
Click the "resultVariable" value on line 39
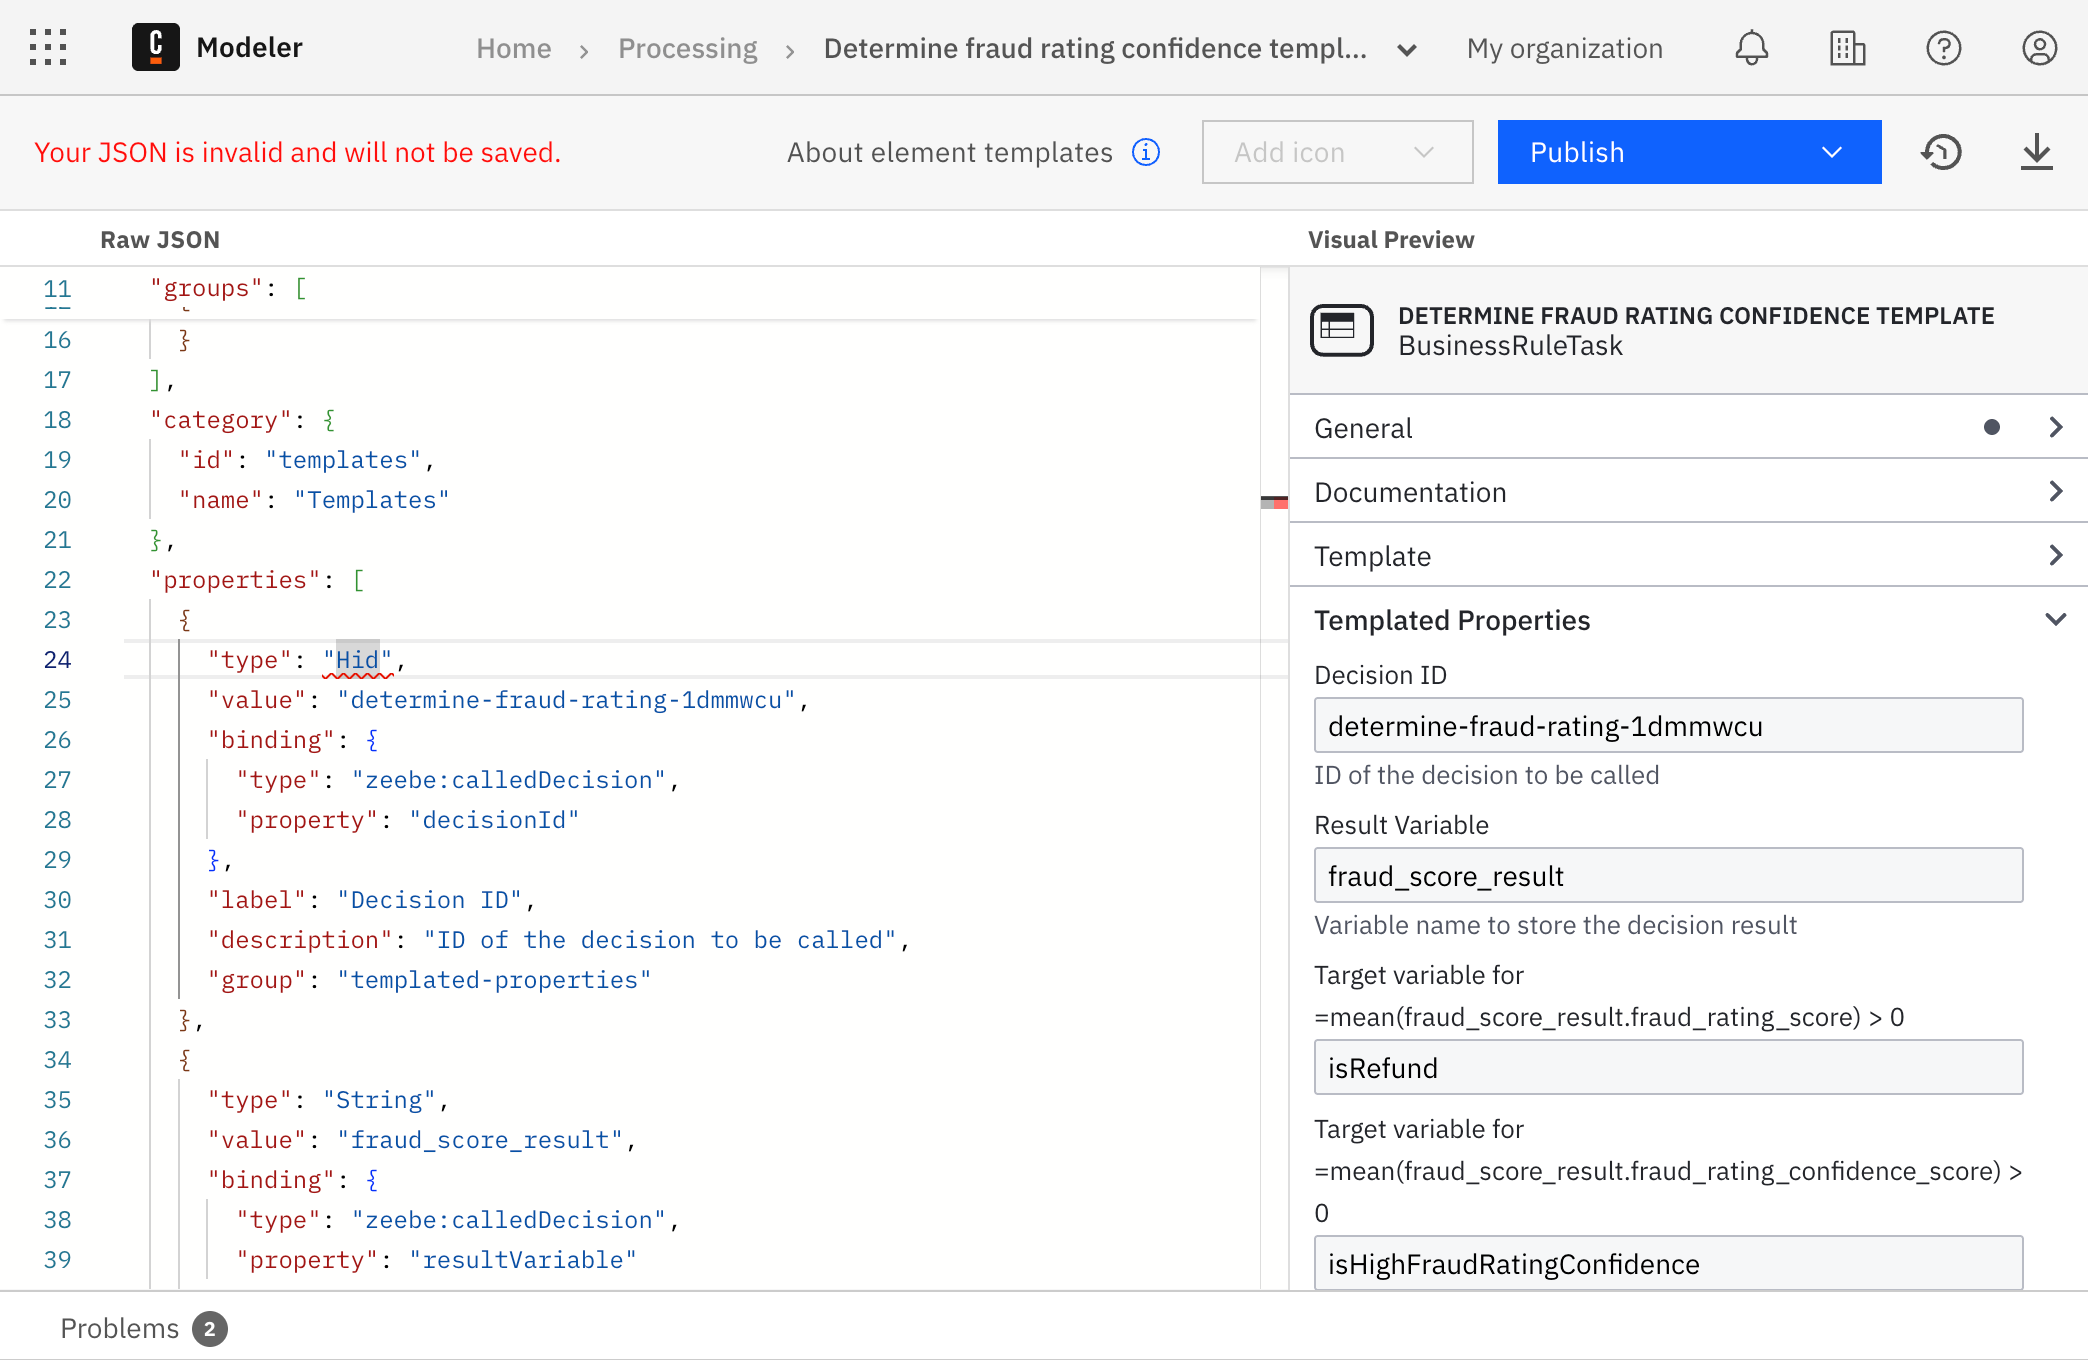[523, 1260]
